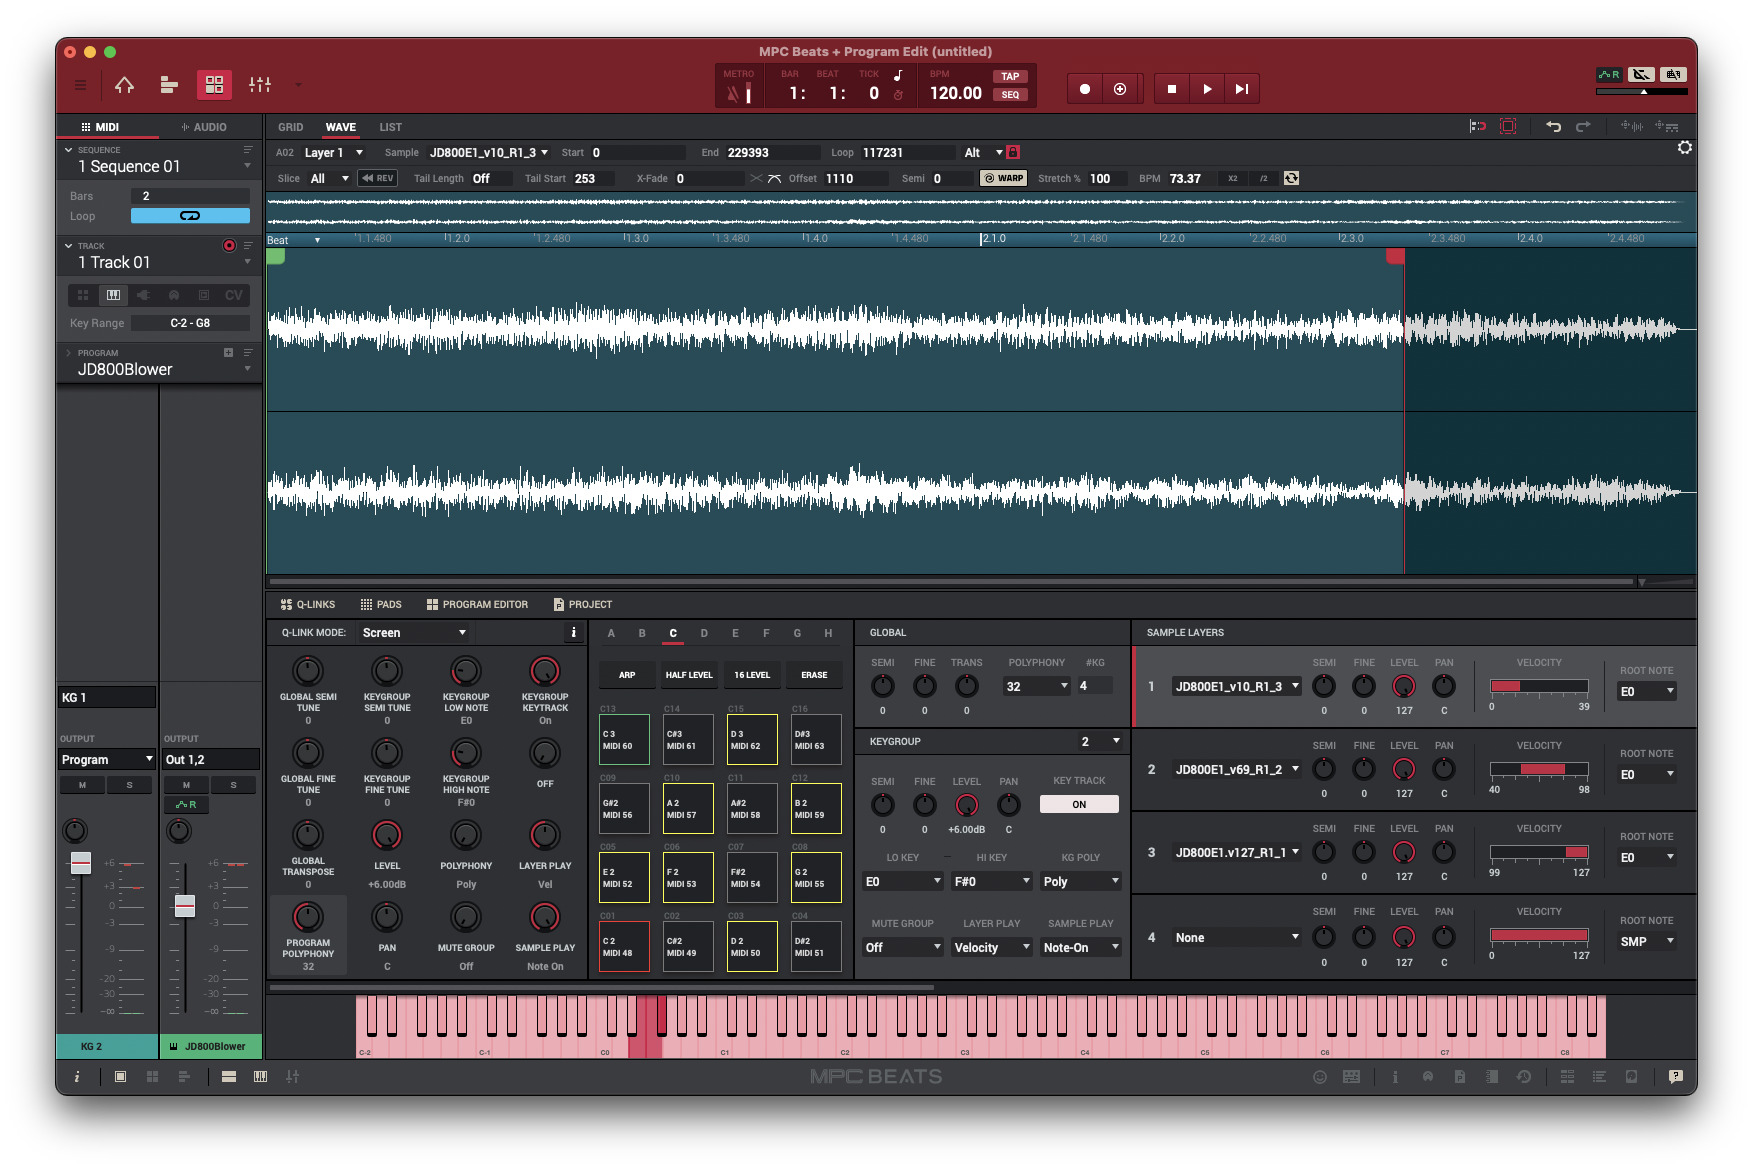
Task: Toggle the loop lock icon
Action: (1013, 152)
